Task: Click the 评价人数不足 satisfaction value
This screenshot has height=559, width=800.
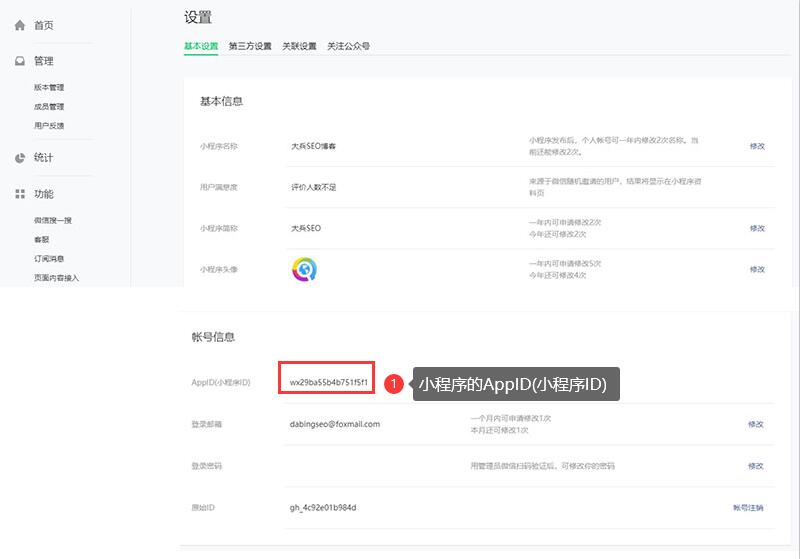Action: 313,187
